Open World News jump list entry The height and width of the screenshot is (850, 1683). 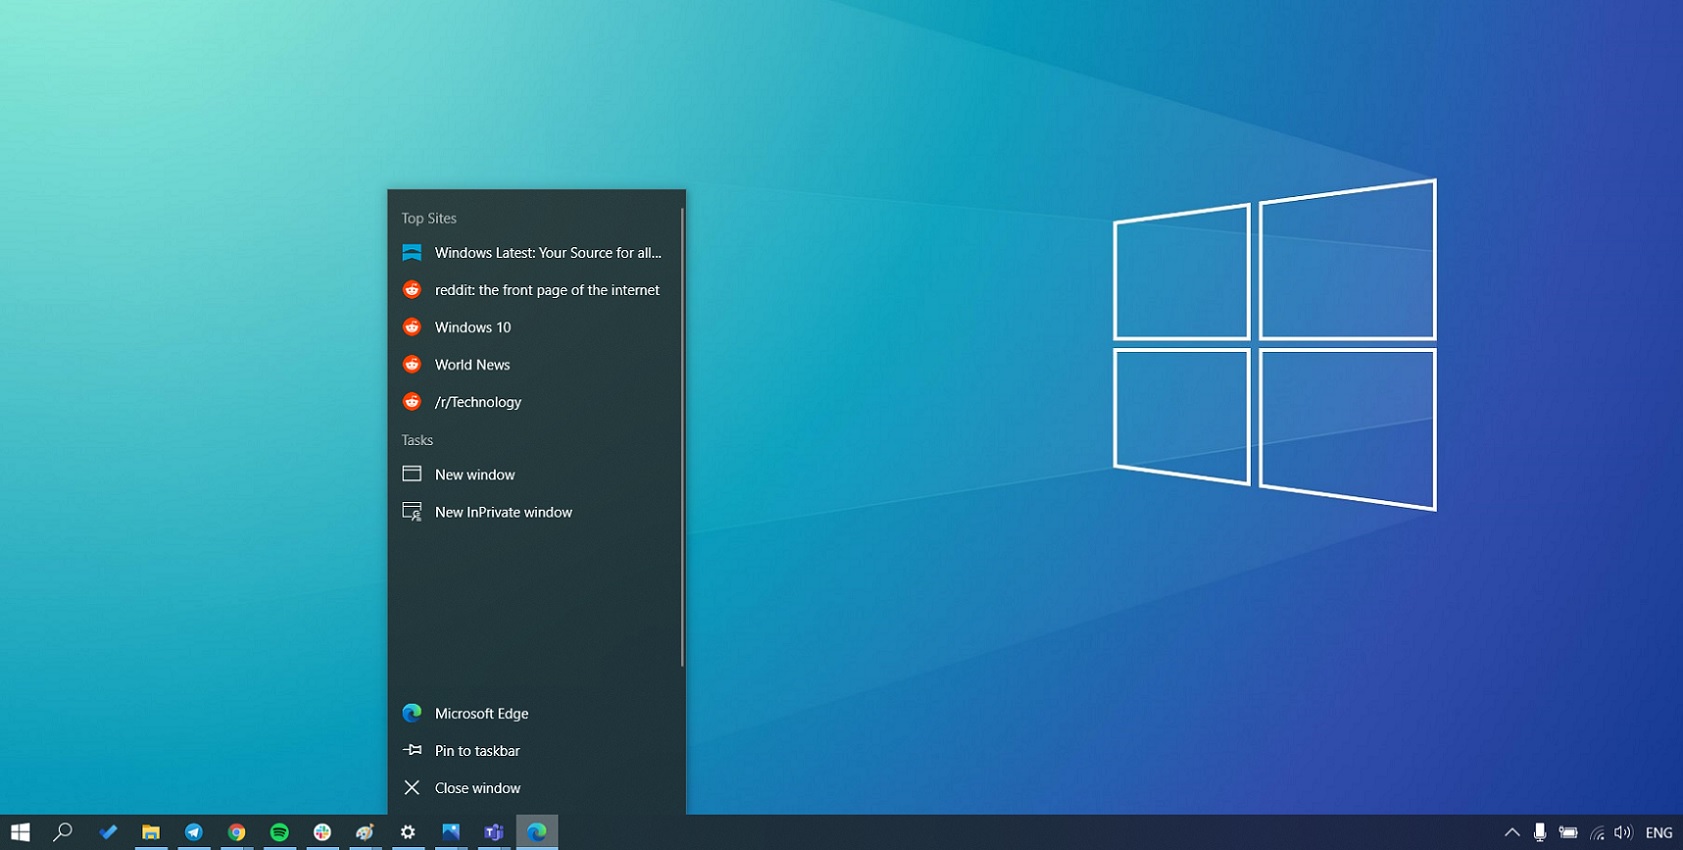tap(537, 365)
